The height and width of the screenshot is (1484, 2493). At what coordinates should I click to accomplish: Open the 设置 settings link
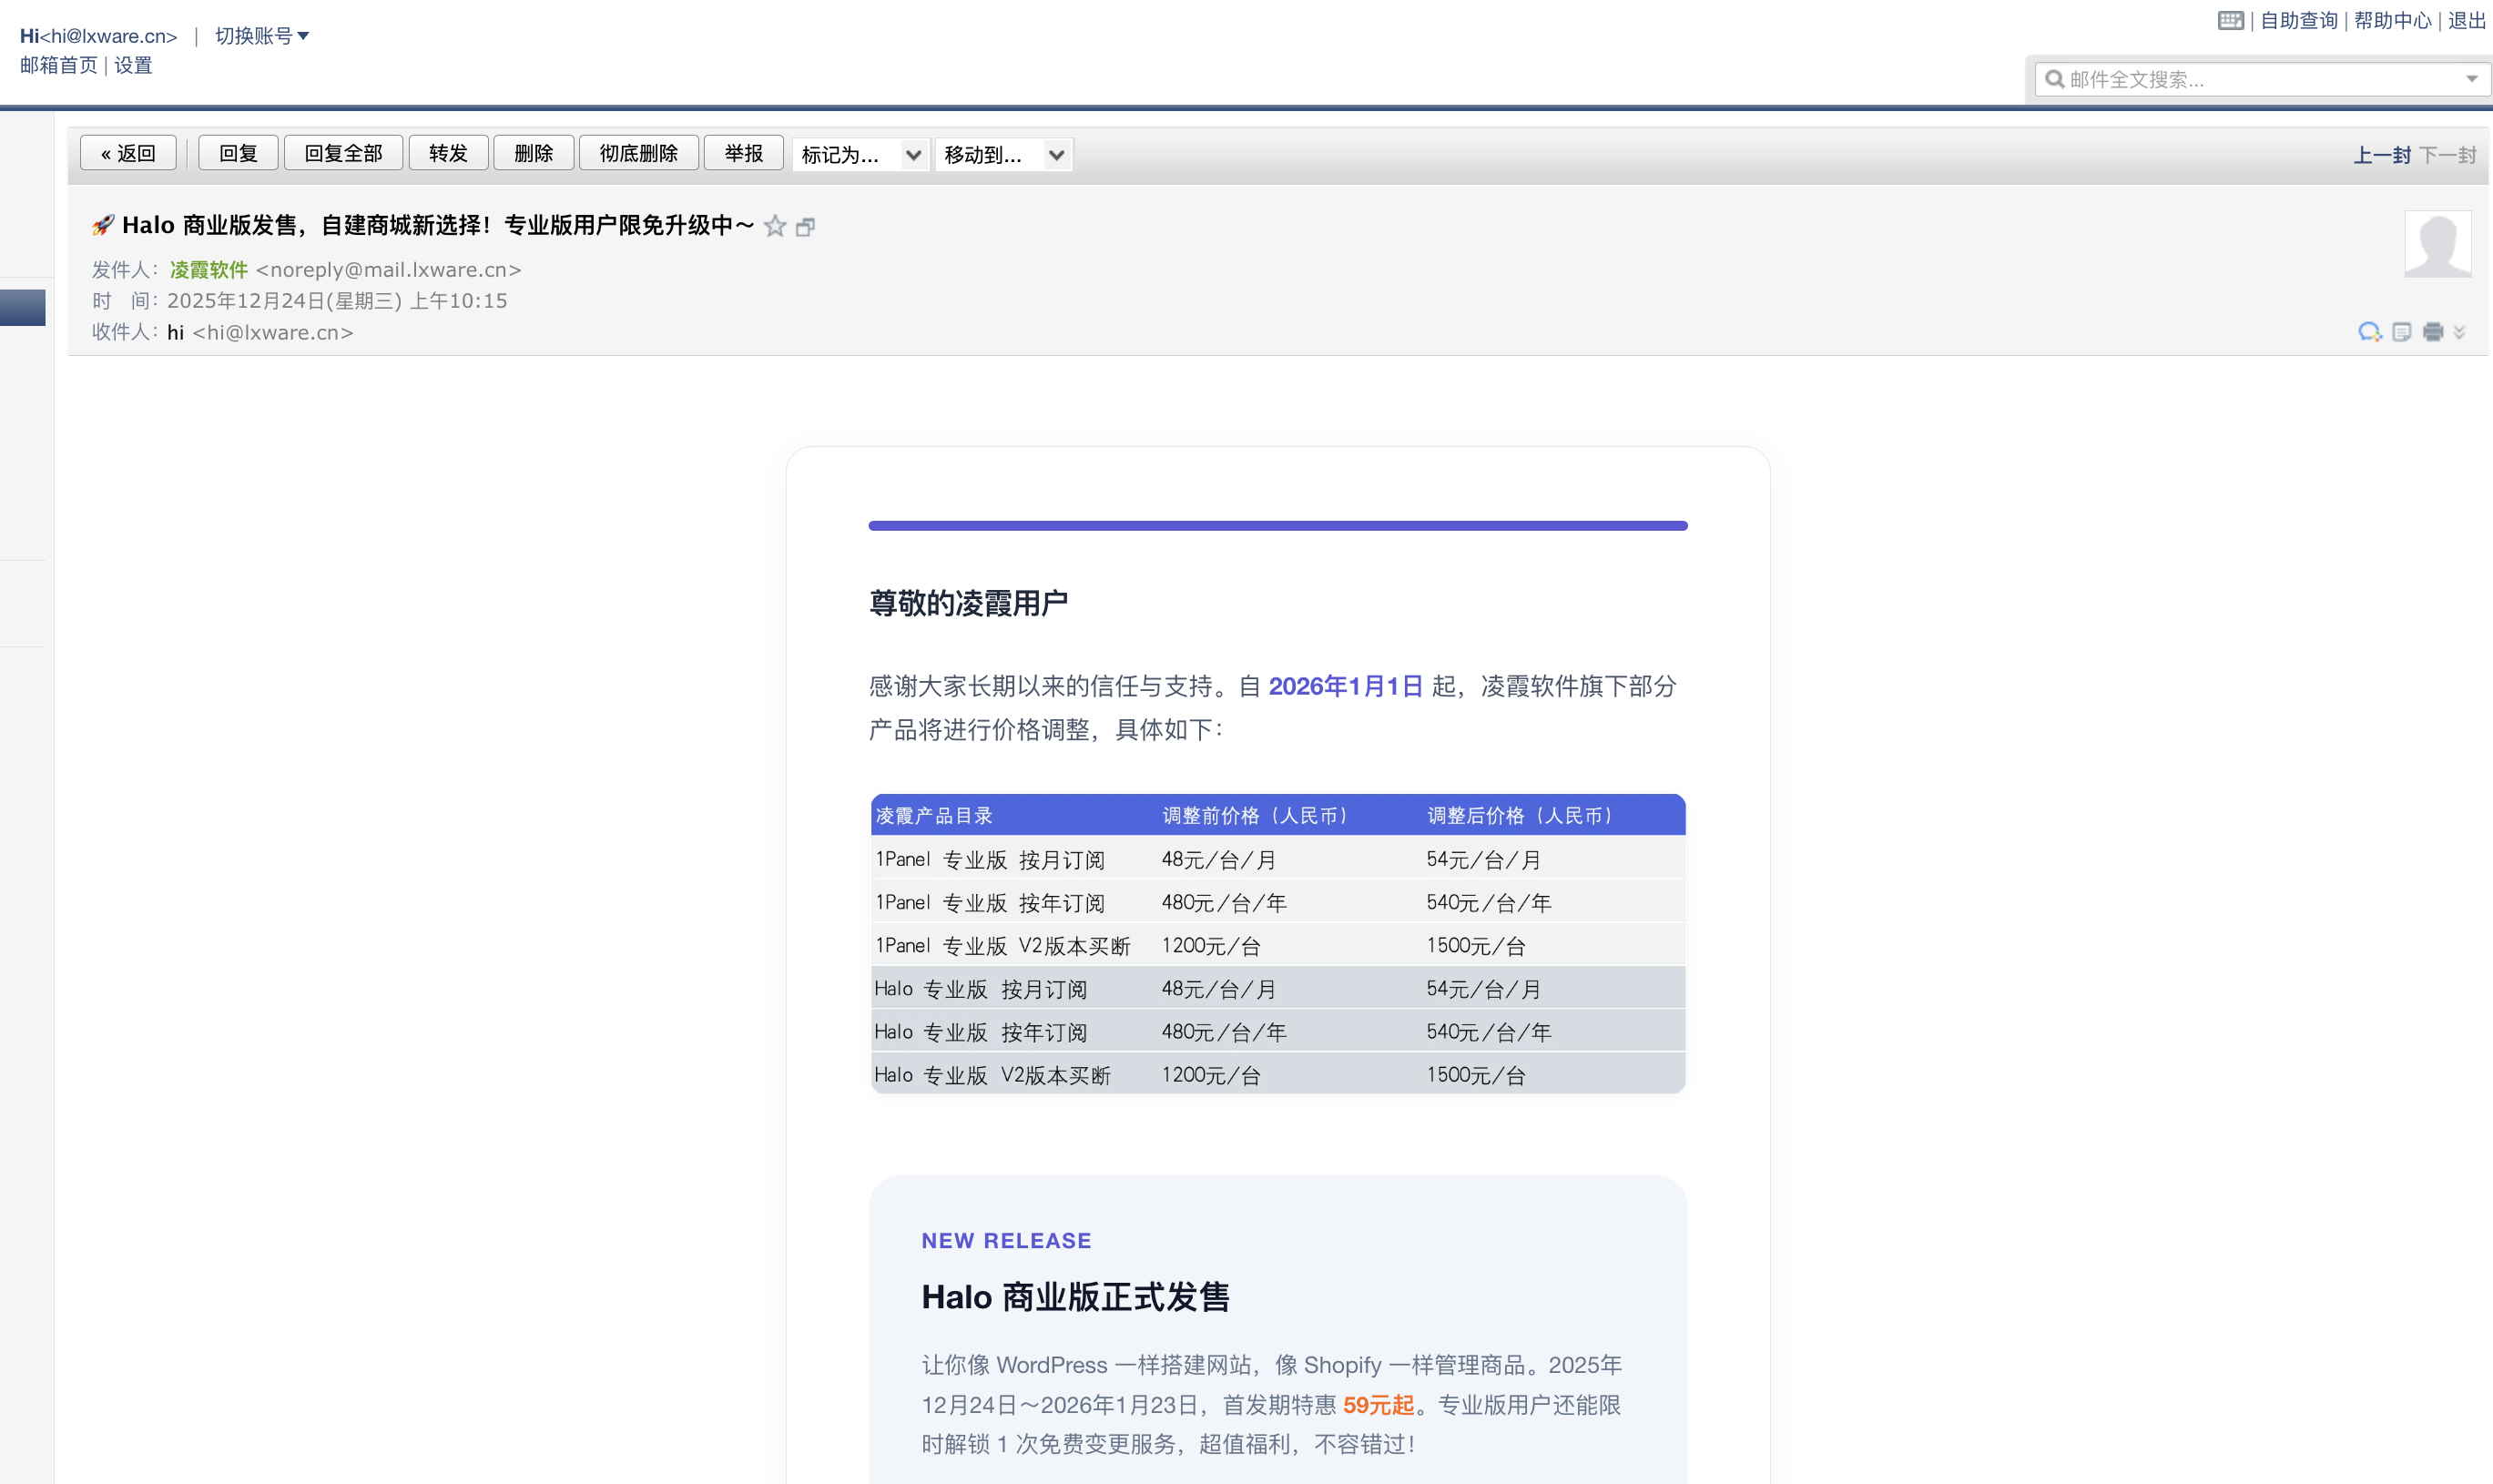pyautogui.click(x=133, y=65)
